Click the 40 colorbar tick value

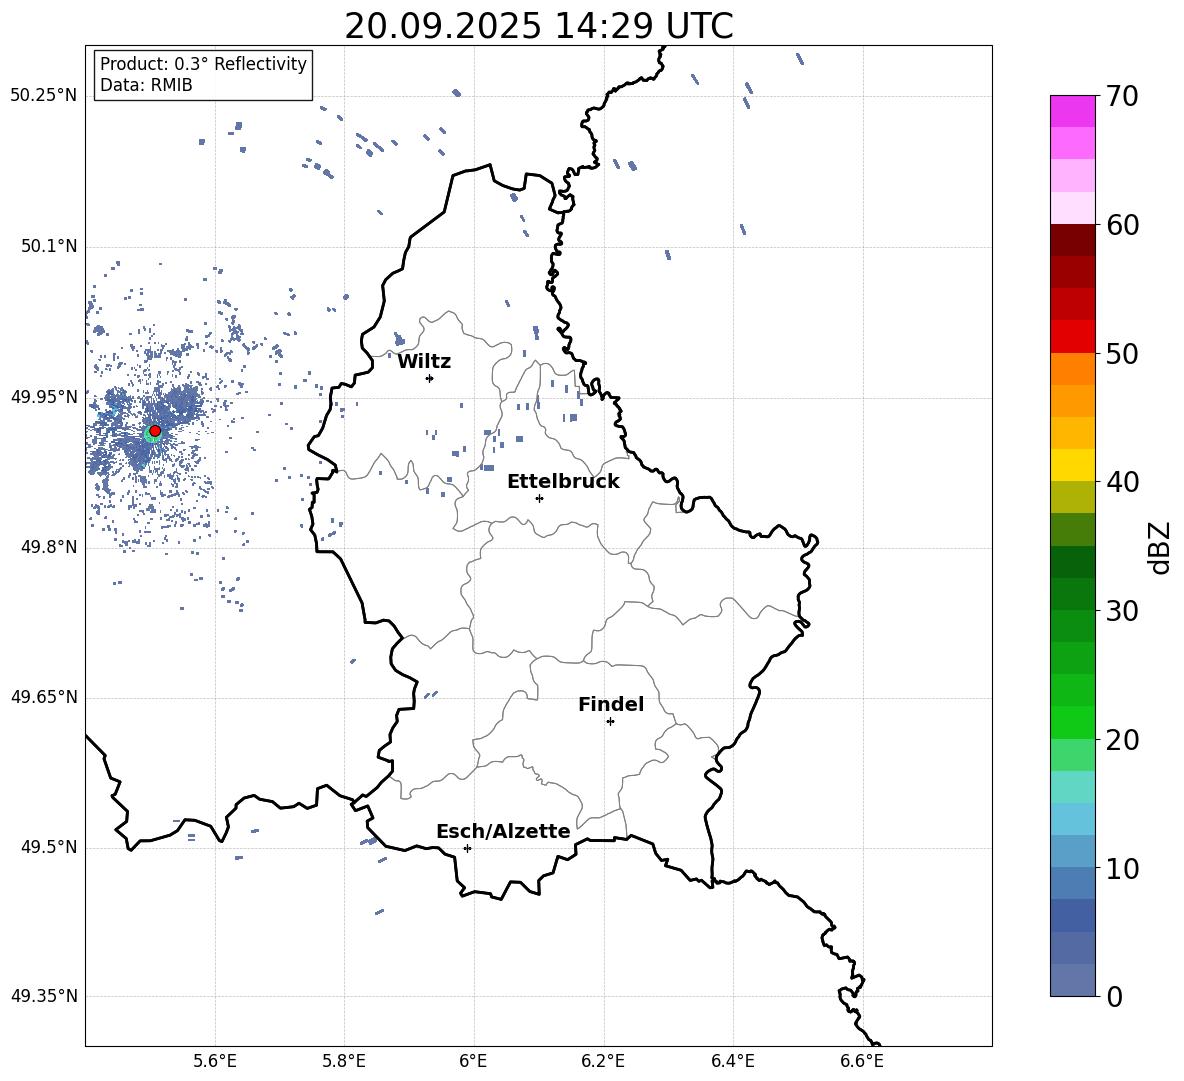(1122, 482)
